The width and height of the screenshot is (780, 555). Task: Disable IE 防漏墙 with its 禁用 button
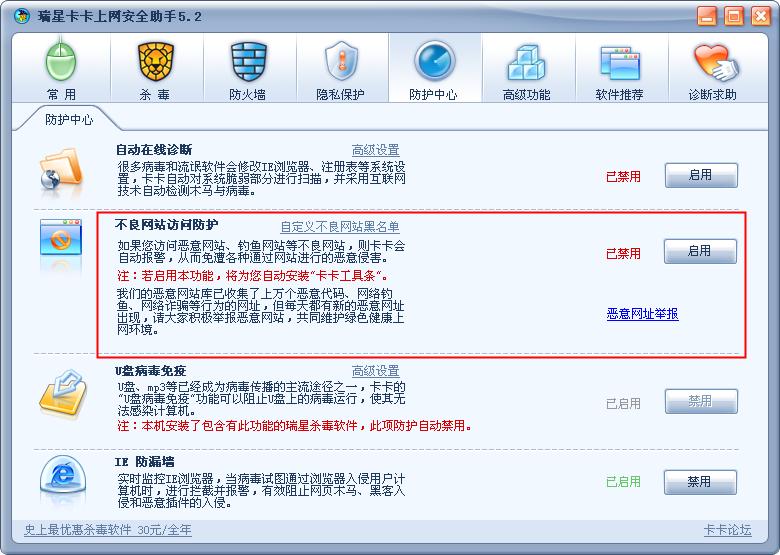(x=700, y=482)
